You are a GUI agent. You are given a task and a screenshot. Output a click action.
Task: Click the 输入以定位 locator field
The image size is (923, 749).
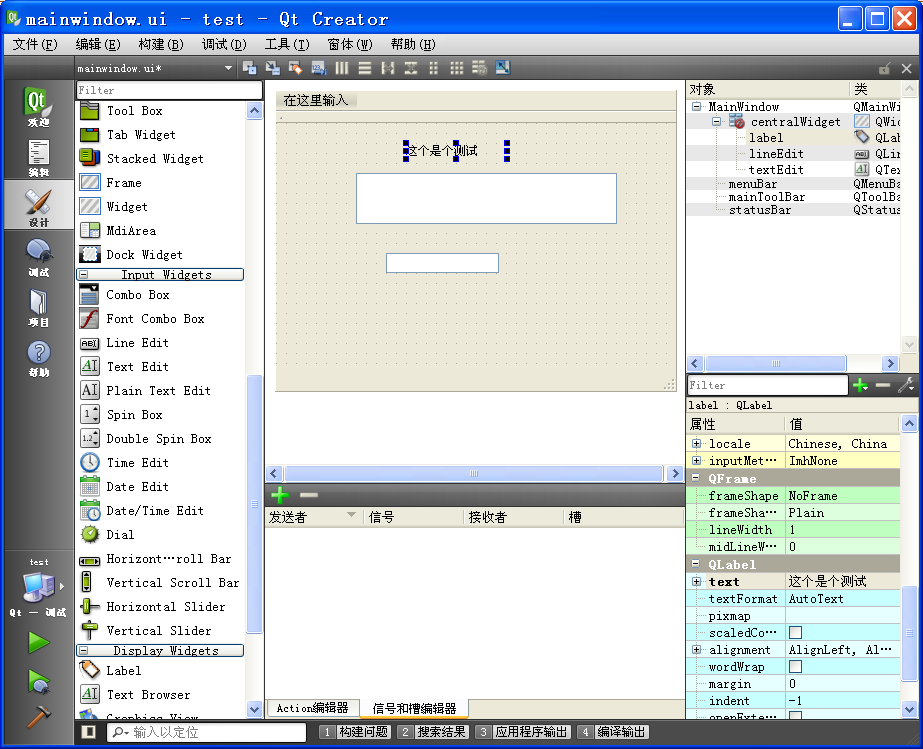207,732
